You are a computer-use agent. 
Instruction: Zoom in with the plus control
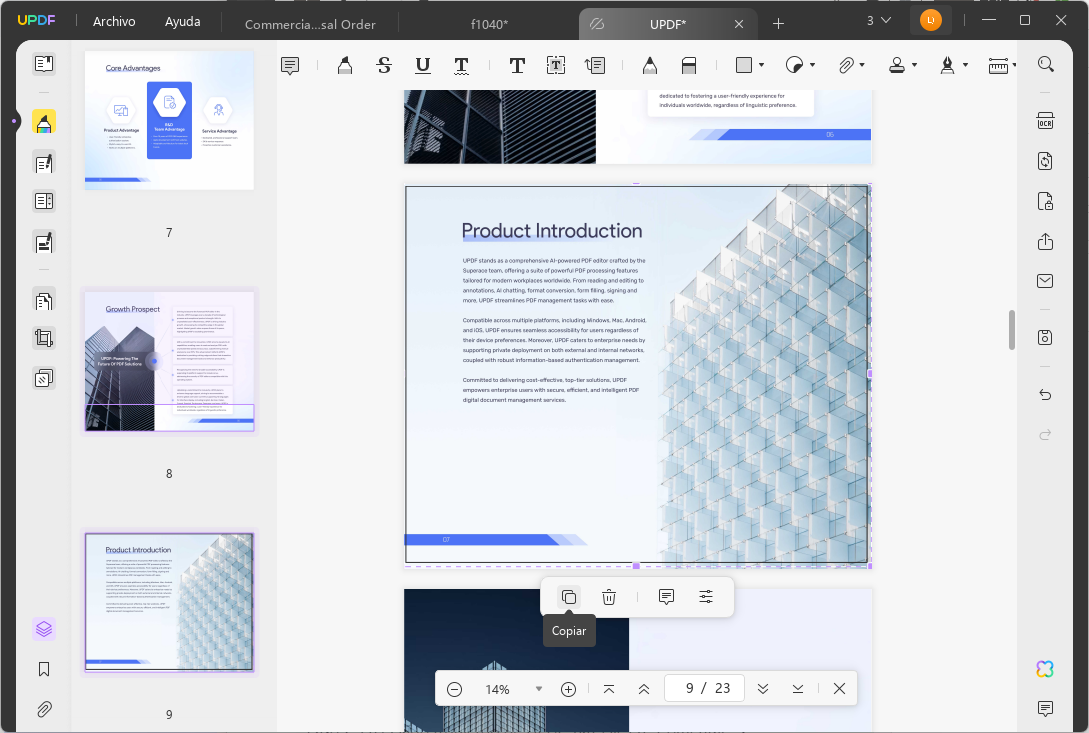pyautogui.click(x=568, y=688)
